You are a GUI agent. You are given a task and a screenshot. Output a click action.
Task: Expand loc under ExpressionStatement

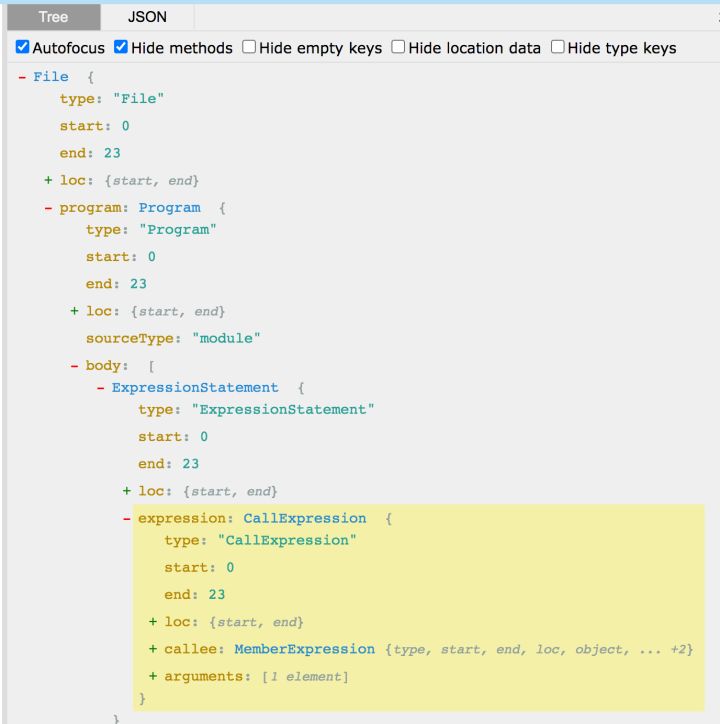[x=127, y=491]
